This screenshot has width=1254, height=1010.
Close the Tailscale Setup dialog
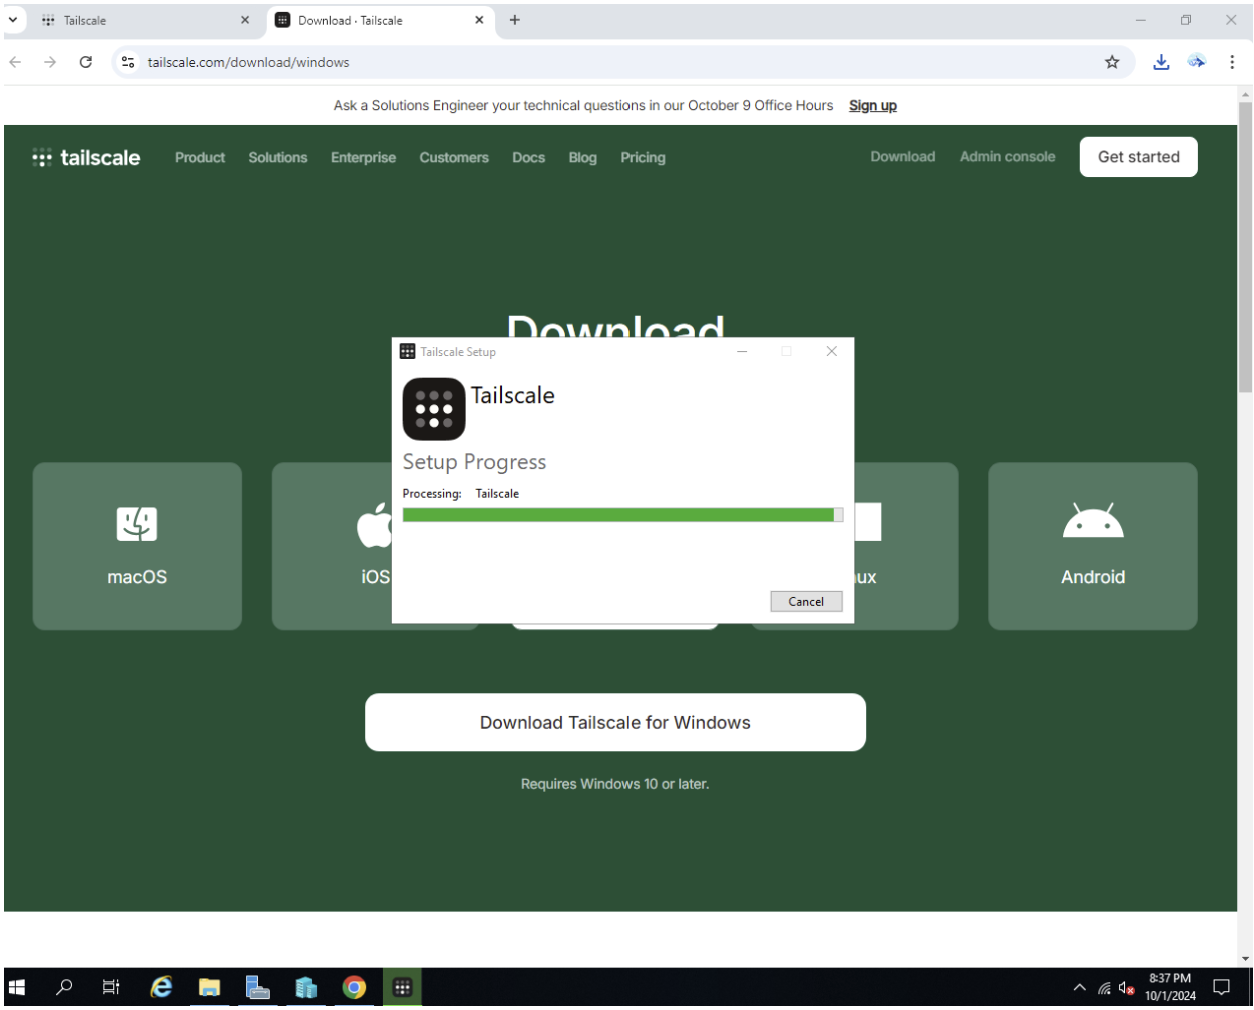[831, 351]
